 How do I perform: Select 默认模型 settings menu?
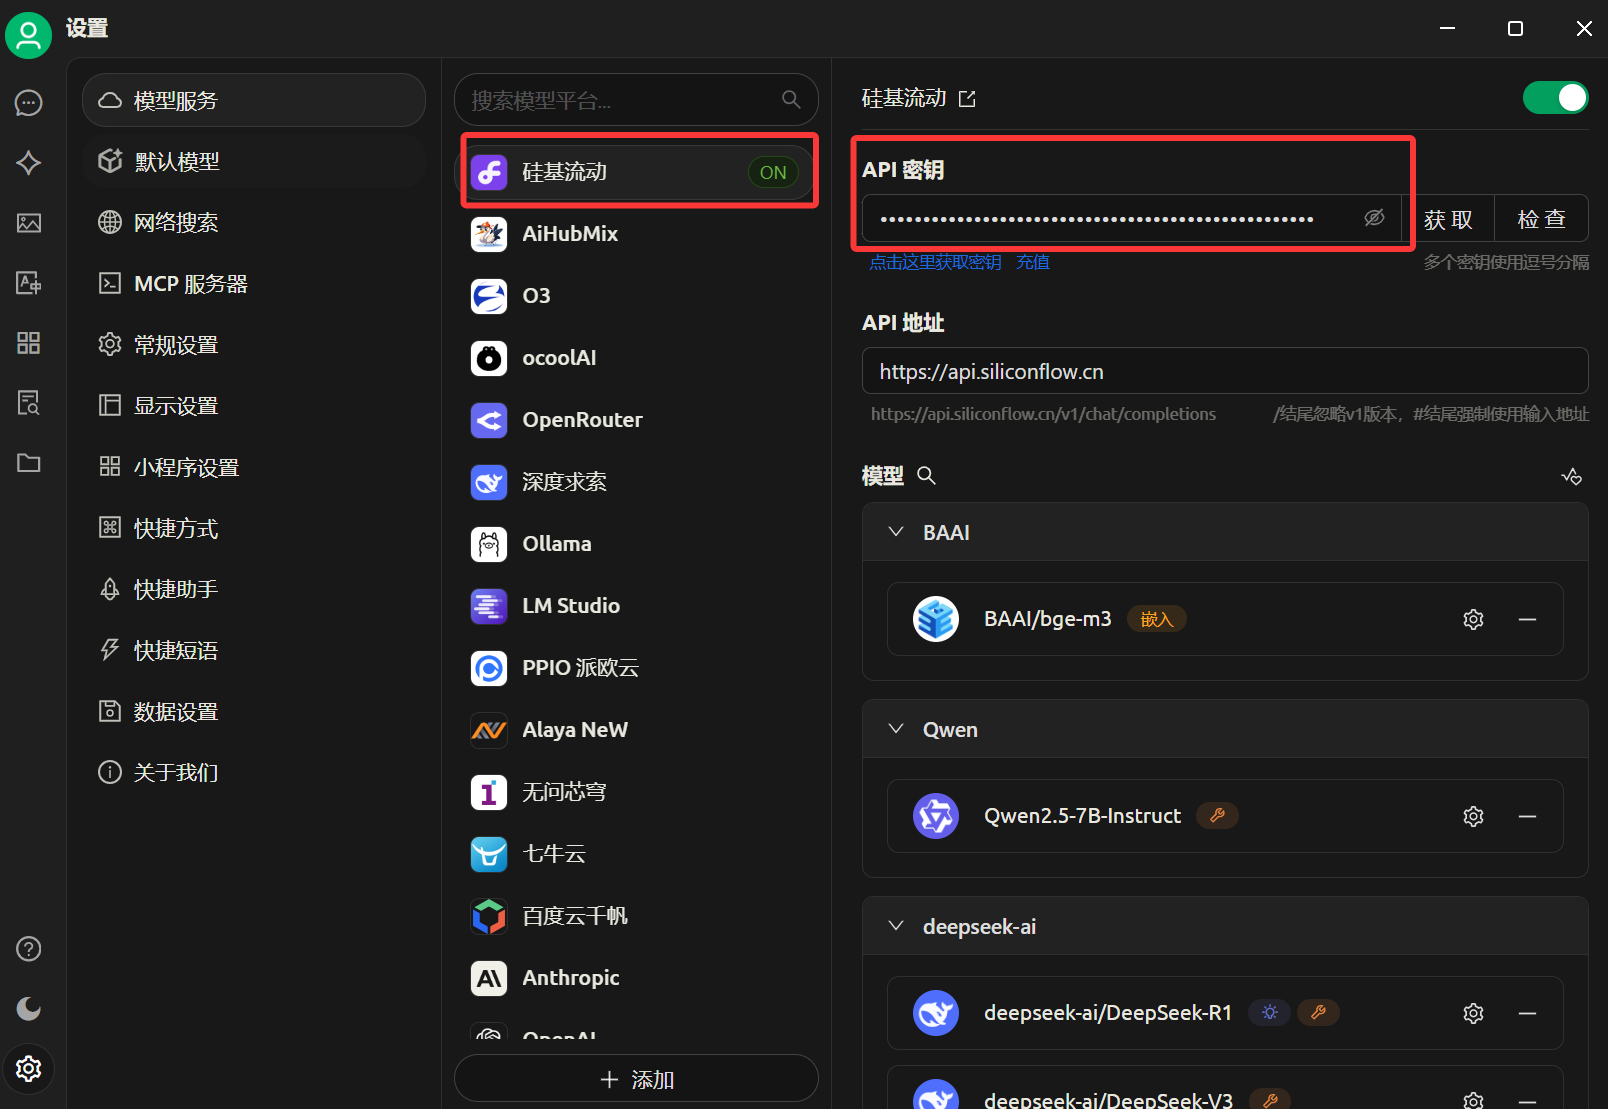click(254, 161)
